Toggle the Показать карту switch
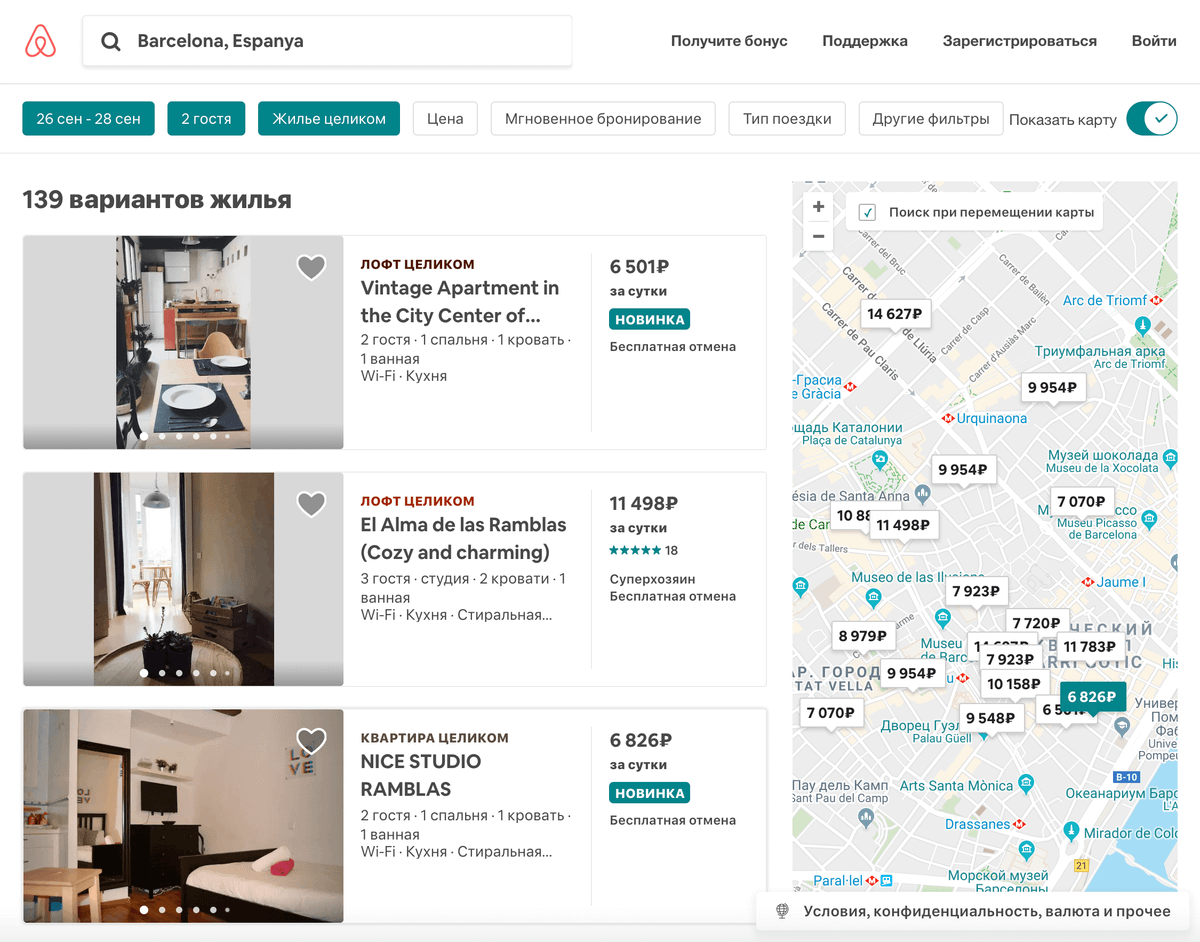This screenshot has width=1200, height=942. coord(1152,118)
